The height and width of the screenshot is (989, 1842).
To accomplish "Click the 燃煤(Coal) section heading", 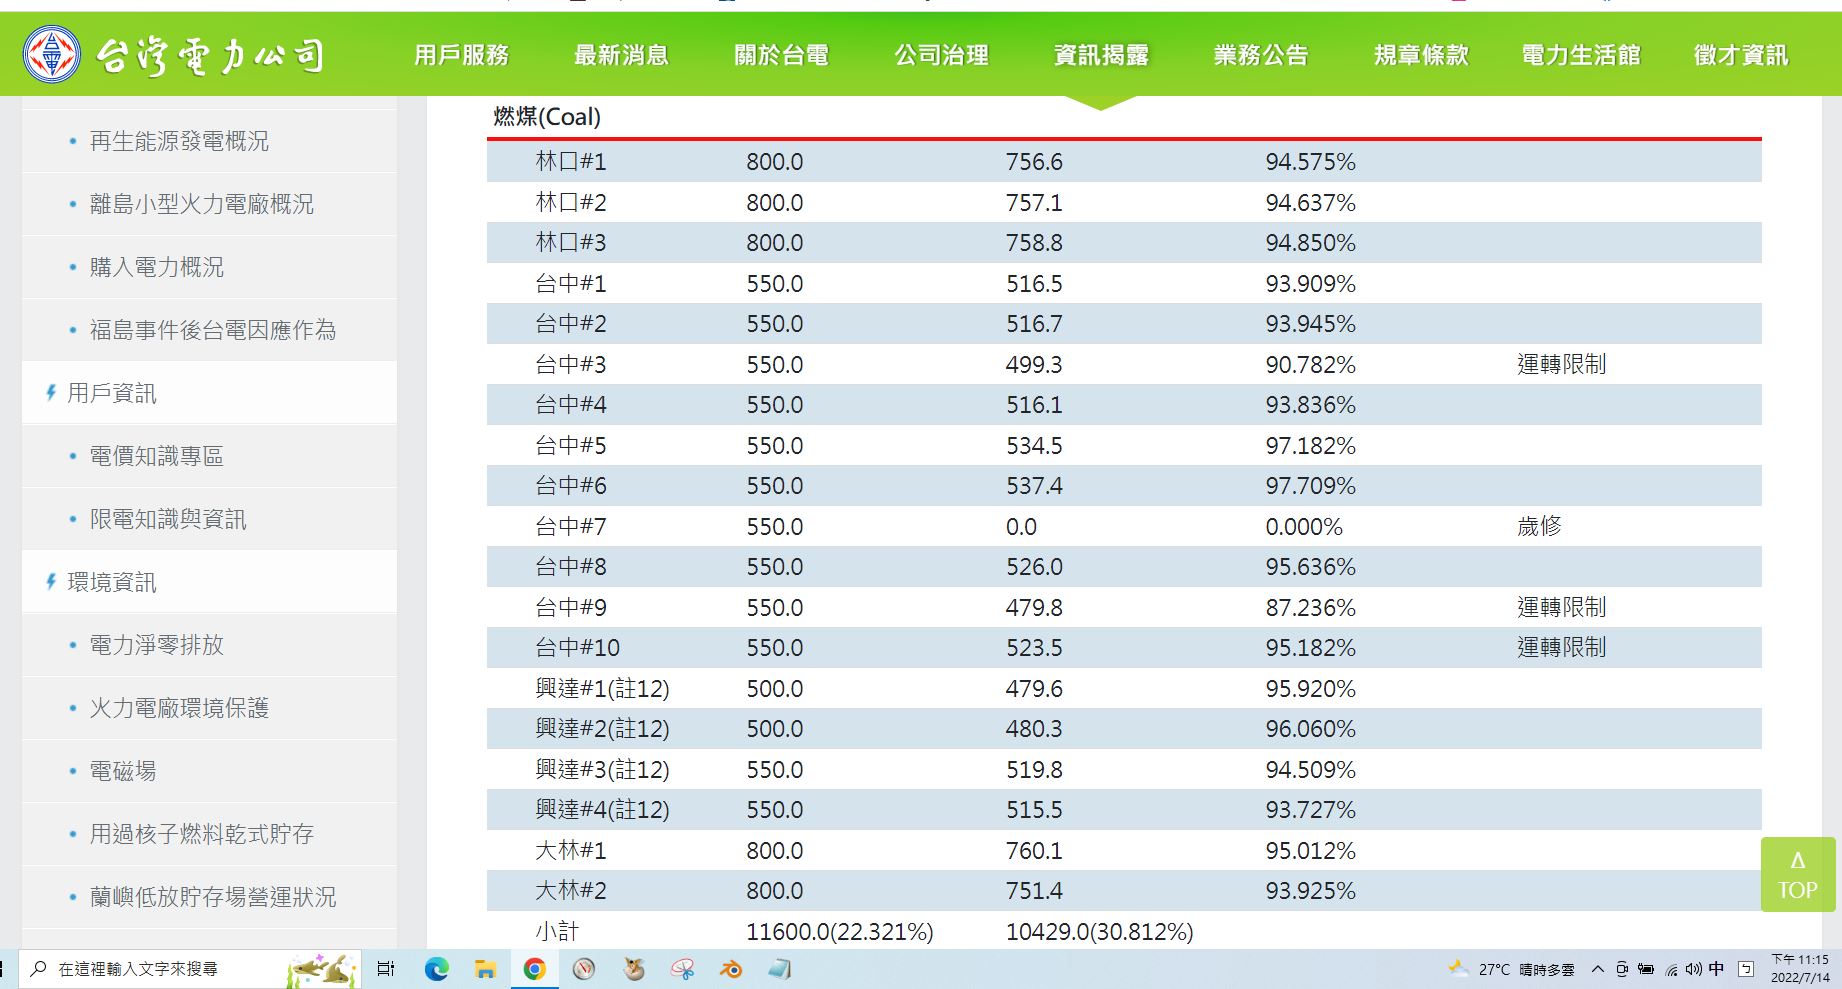I will (x=547, y=117).
